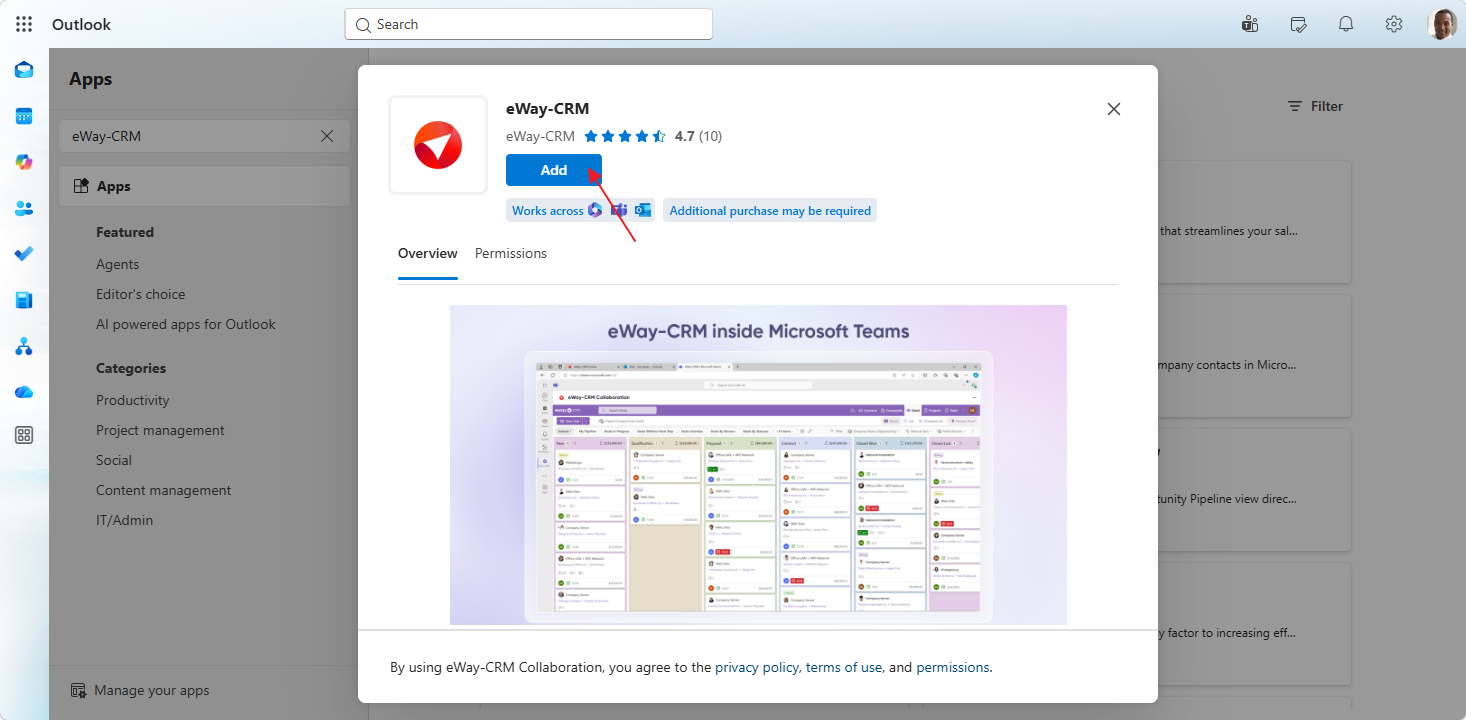Open the To Do checkmark icon

(24, 254)
